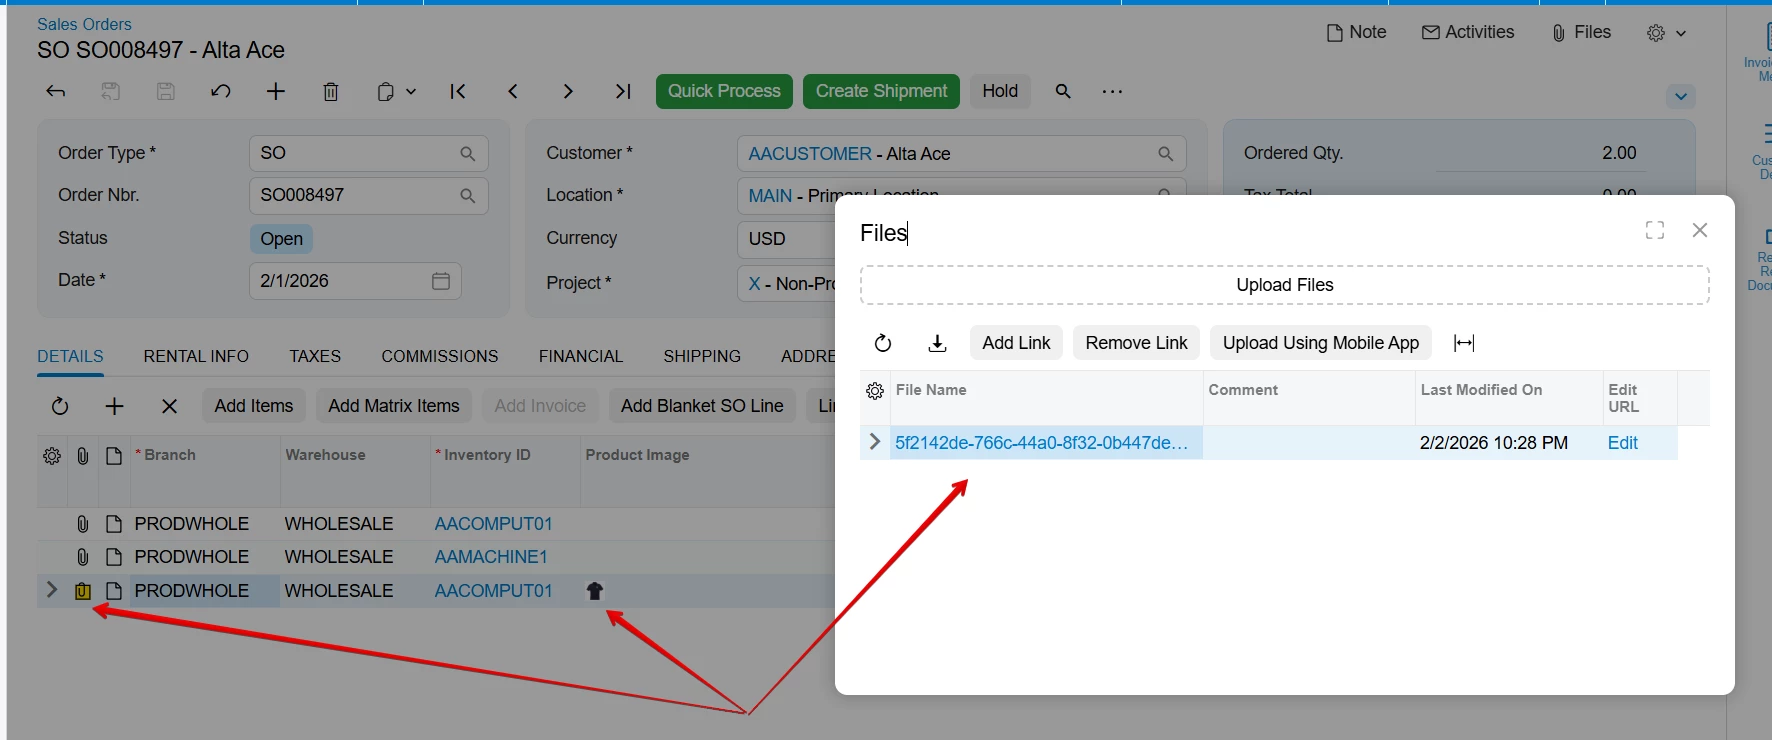Switch to the SHIPPING tab

coord(702,356)
